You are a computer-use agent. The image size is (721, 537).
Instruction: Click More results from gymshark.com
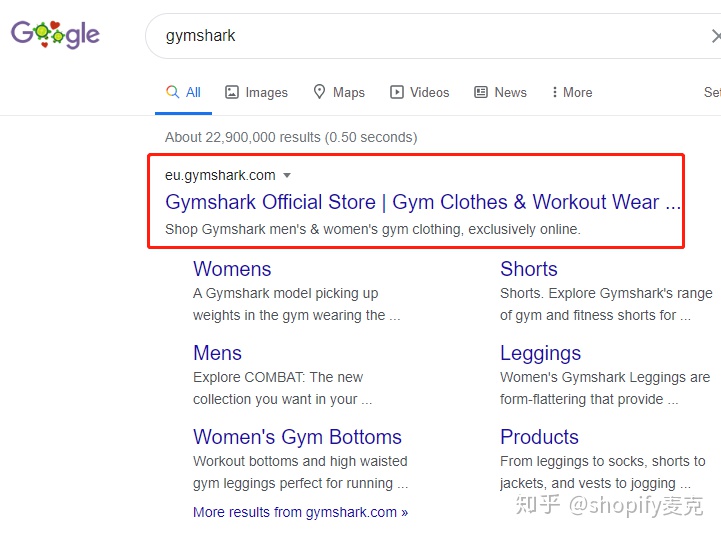tap(300, 512)
